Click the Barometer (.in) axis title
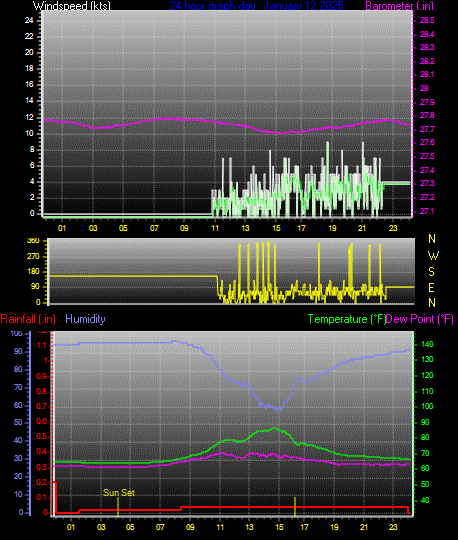 tap(399, 6)
